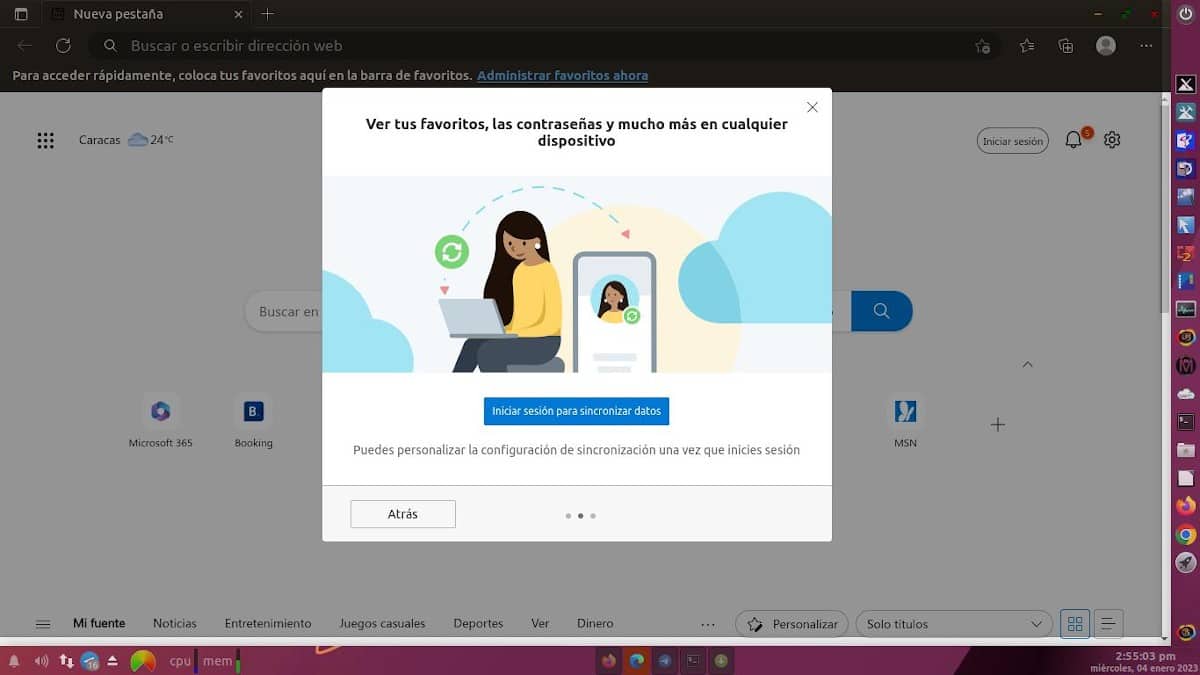1200x675 pixels.
Task: Click the blue search magnifier button
Action: (881, 311)
